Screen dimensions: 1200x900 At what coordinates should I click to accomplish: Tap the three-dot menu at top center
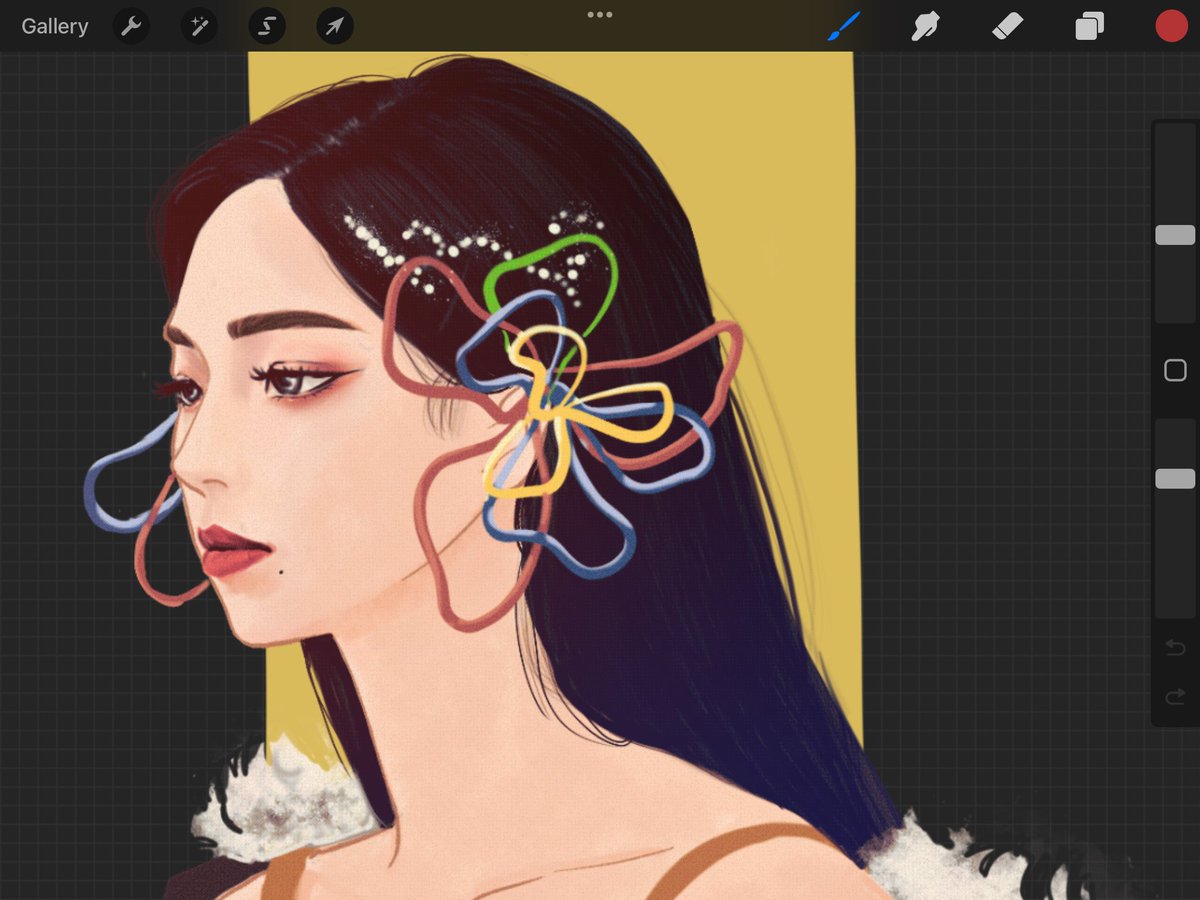600,15
